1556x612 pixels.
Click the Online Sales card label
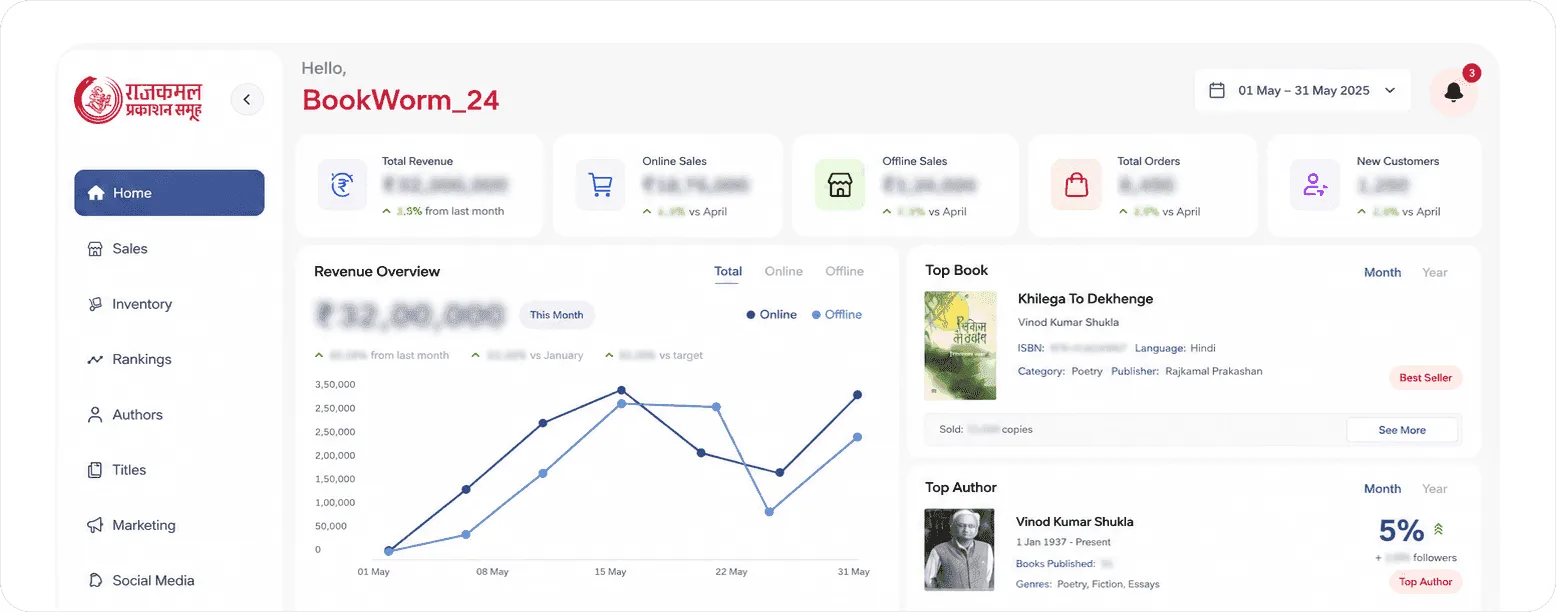pyautogui.click(x=674, y=161)
